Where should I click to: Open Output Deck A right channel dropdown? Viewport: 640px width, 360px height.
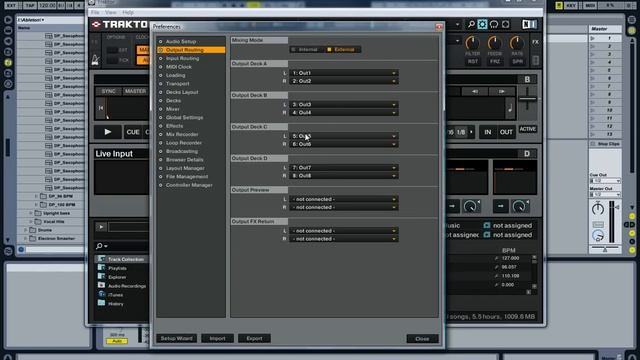click(x=344, y=81)
